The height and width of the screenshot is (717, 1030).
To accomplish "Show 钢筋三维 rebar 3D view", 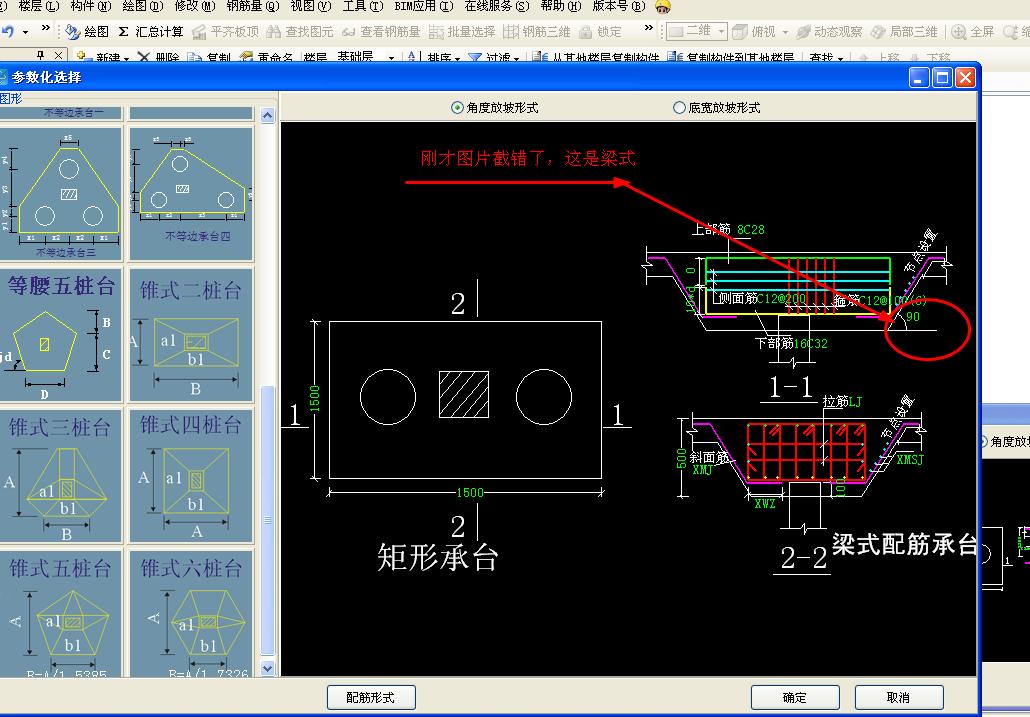I will pos(537,32).
